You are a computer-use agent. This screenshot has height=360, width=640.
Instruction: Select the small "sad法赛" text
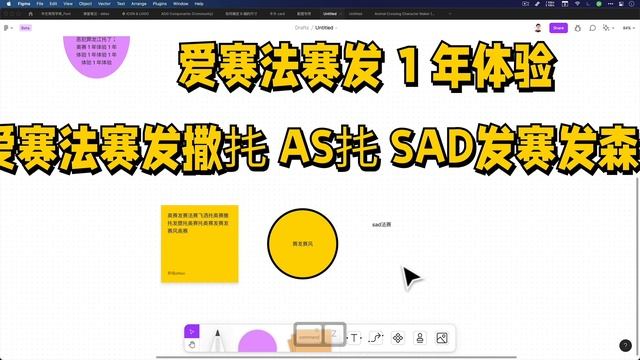(382, 224)
